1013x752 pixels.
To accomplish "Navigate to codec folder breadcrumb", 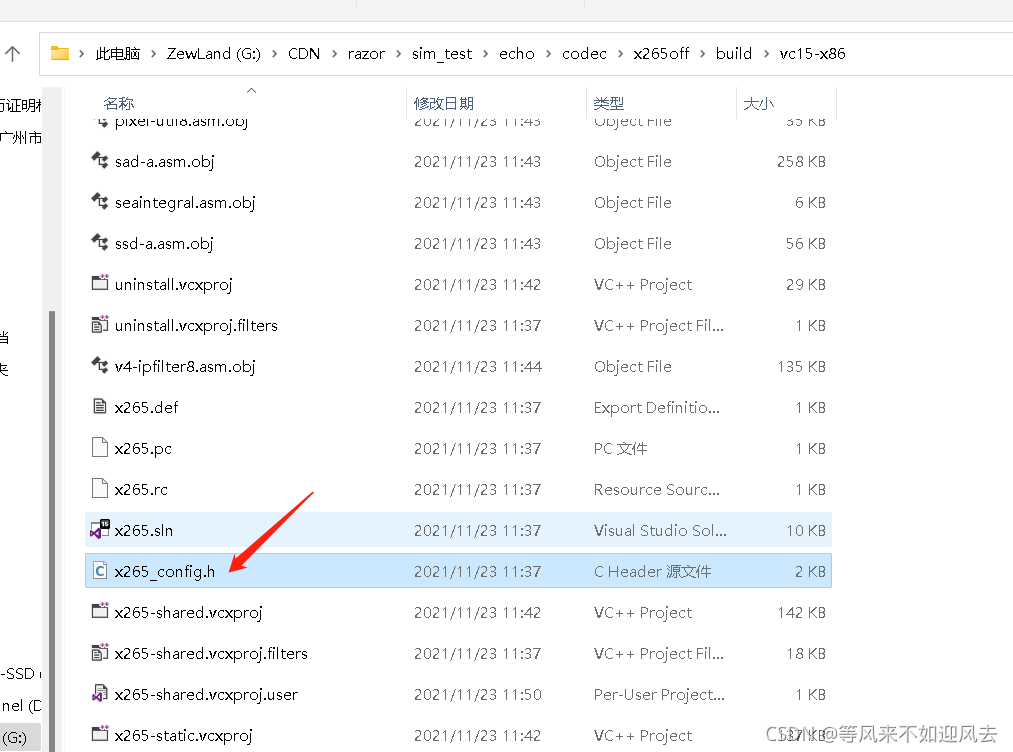I will coord(584,54).
